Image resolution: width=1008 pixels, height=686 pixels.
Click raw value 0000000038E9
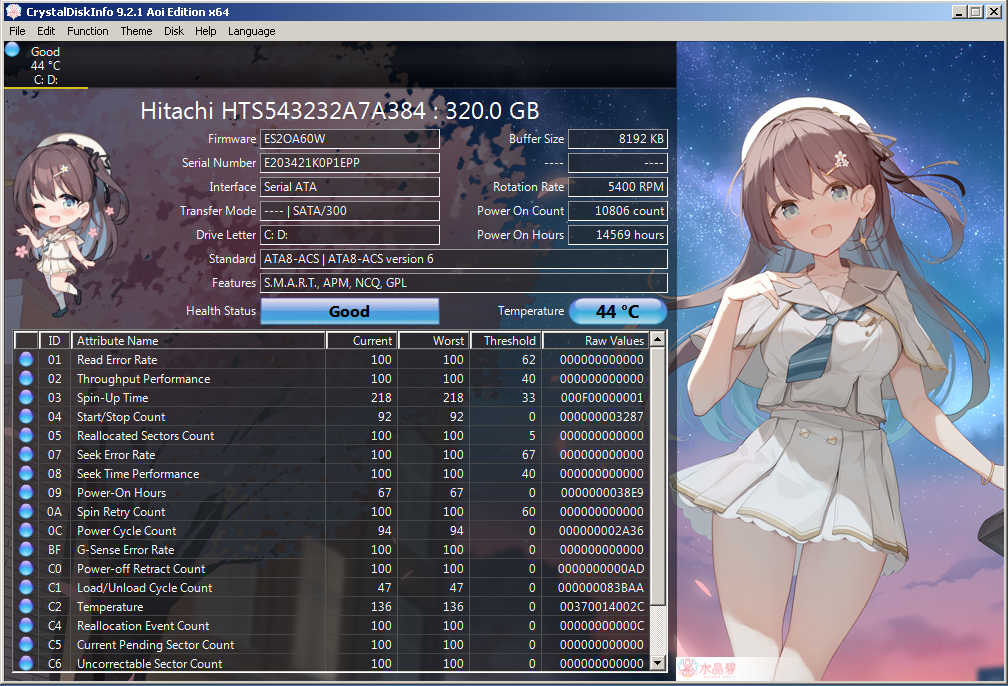pyautogui.click(x=602, y=493)
